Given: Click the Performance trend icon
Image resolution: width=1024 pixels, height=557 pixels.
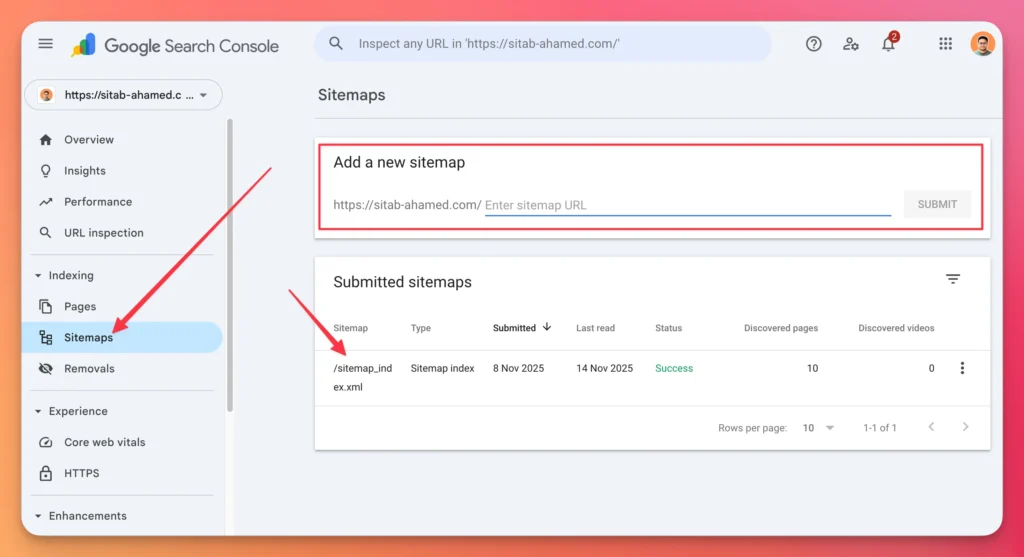Looking at the screenshot, I should (45, 202).
